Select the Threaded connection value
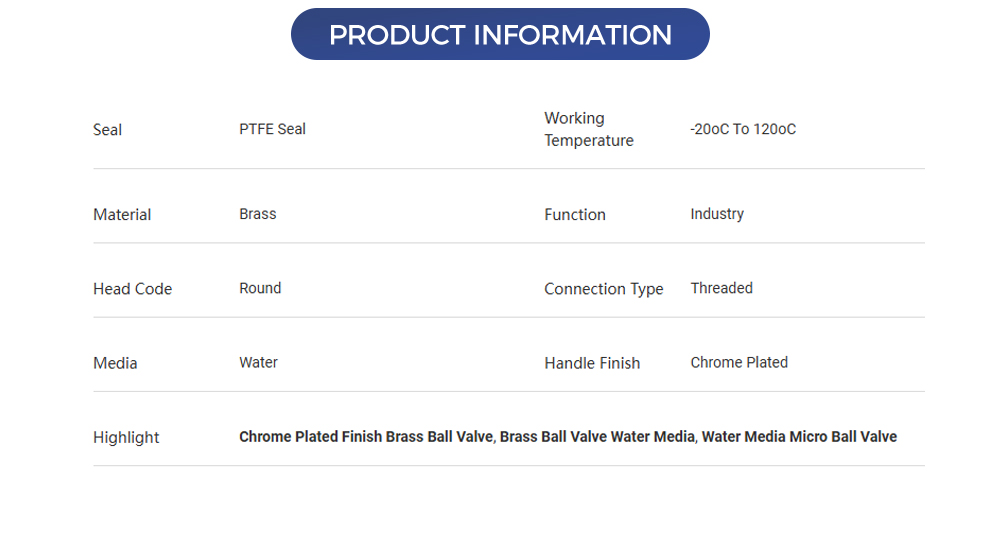The width and height of the screenshot is (1000, 535). pyautogui.click(x=721, y=288)
